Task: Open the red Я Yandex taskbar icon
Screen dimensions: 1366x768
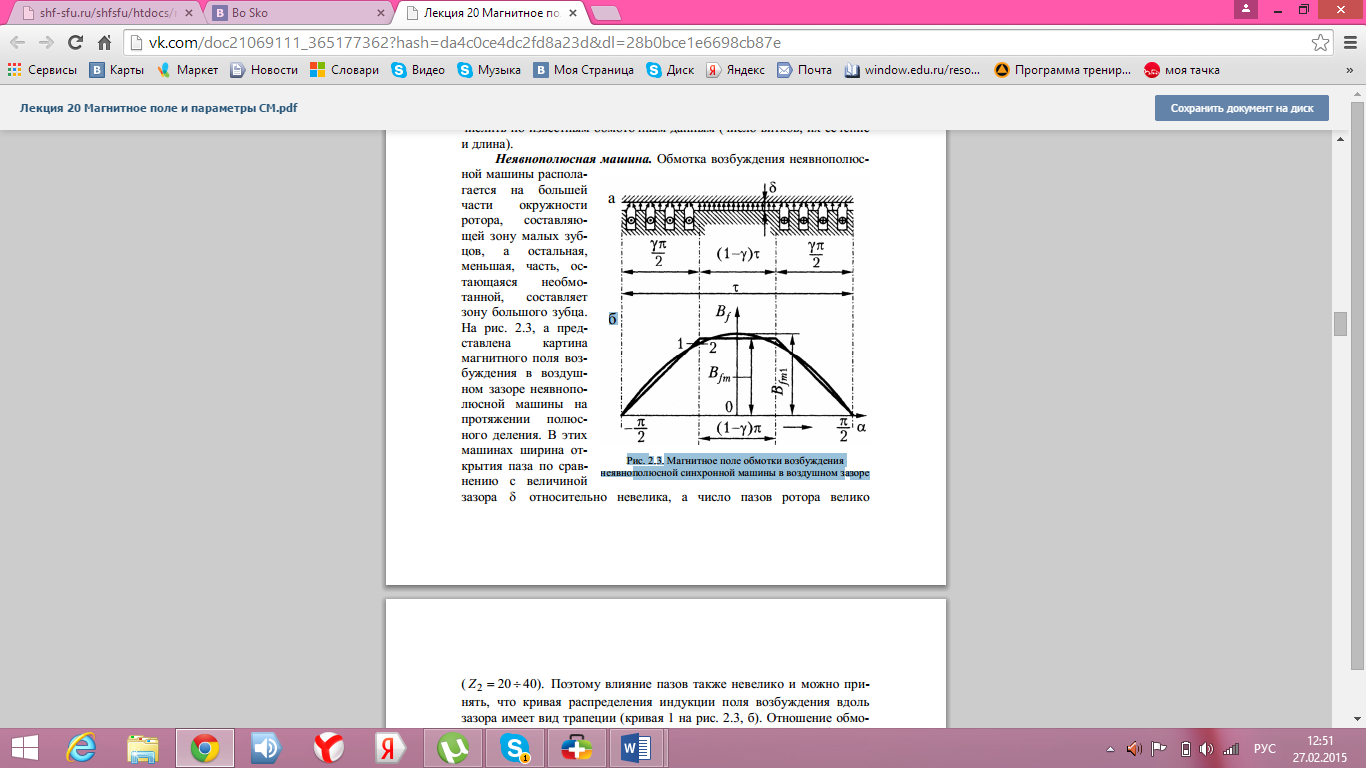Action: pos(391,748)
